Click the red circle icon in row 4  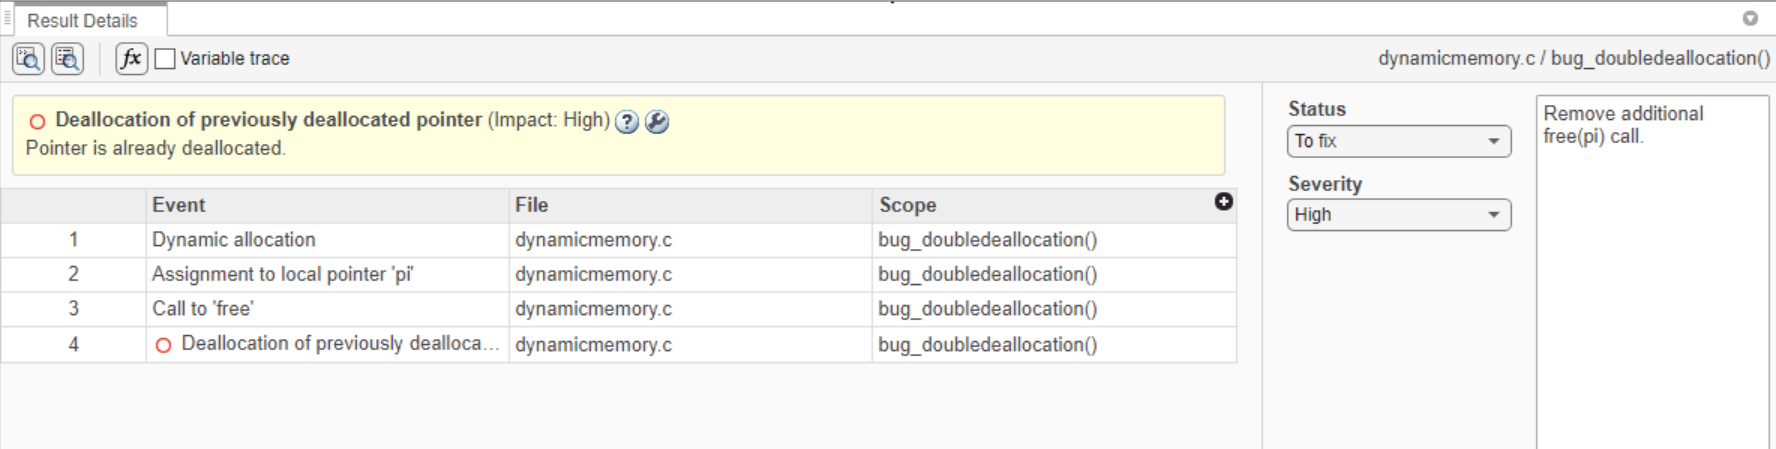pos(164,345)
